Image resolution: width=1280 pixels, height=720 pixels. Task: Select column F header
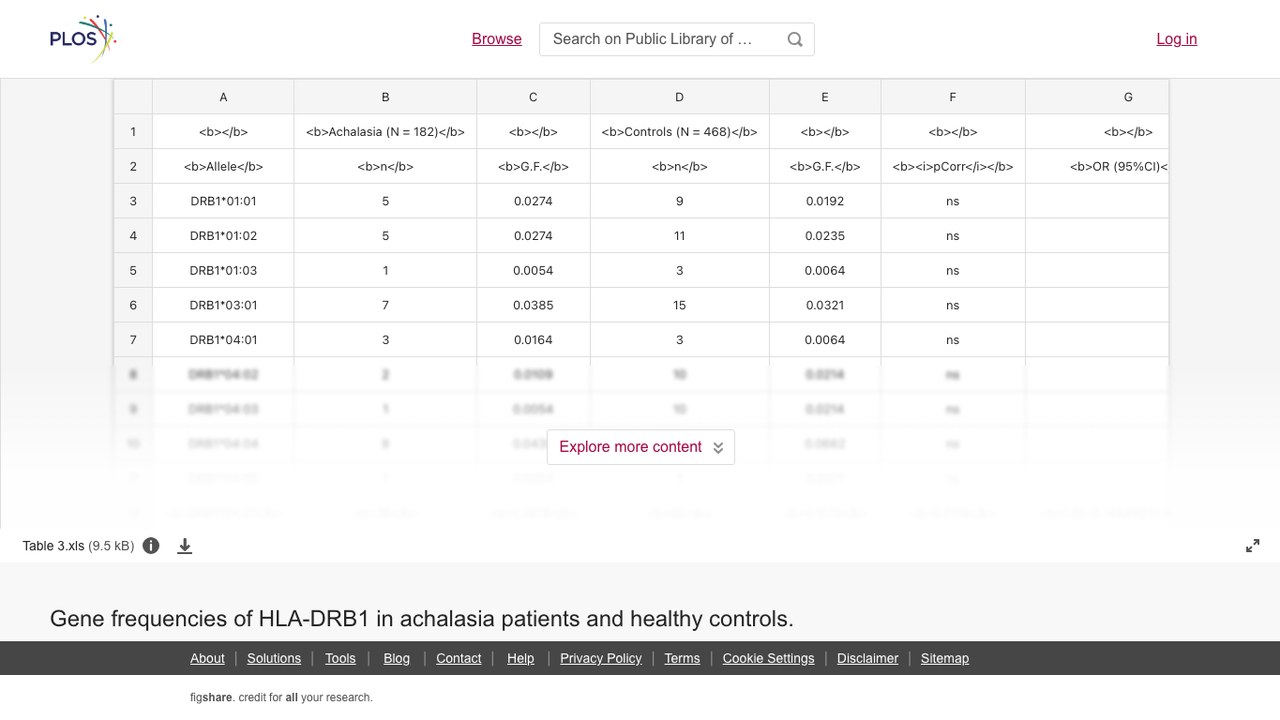[952, 97]
